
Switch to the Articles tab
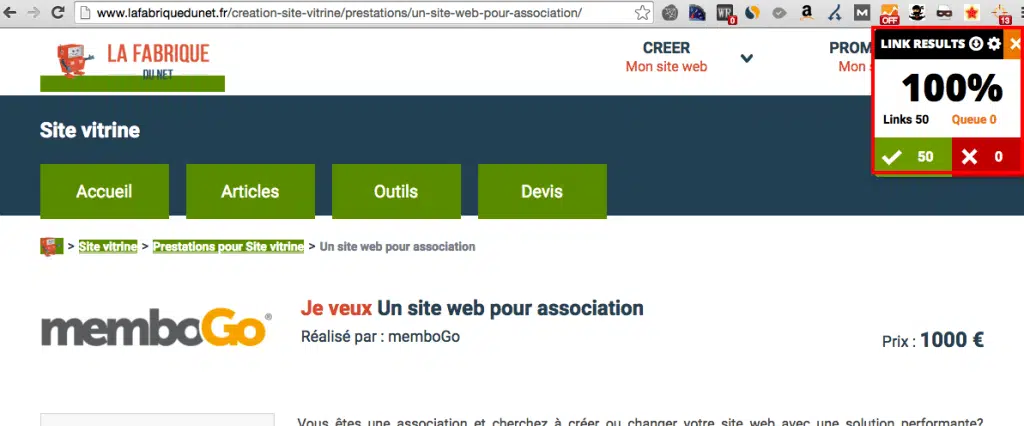(x=250, y=191)
